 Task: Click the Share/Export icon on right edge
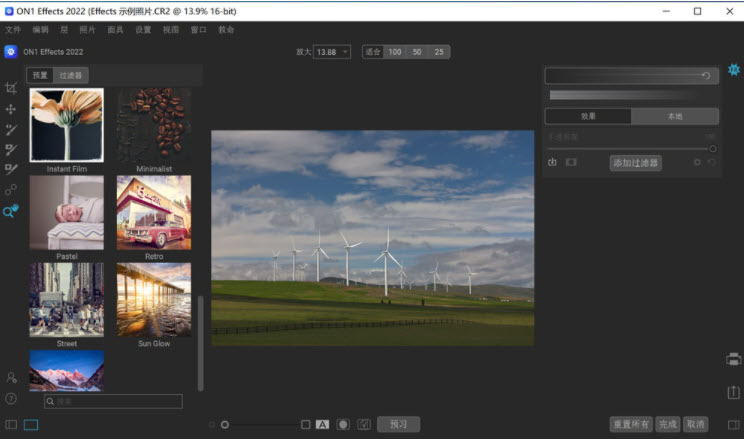733,392
